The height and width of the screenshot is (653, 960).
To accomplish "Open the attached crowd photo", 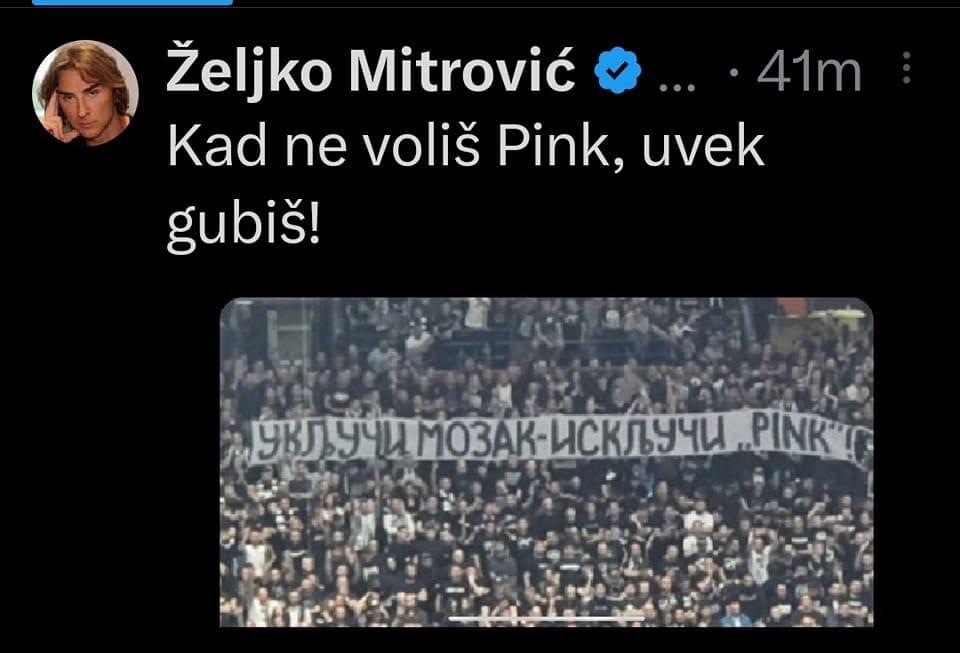I will [x=547, y=462].
